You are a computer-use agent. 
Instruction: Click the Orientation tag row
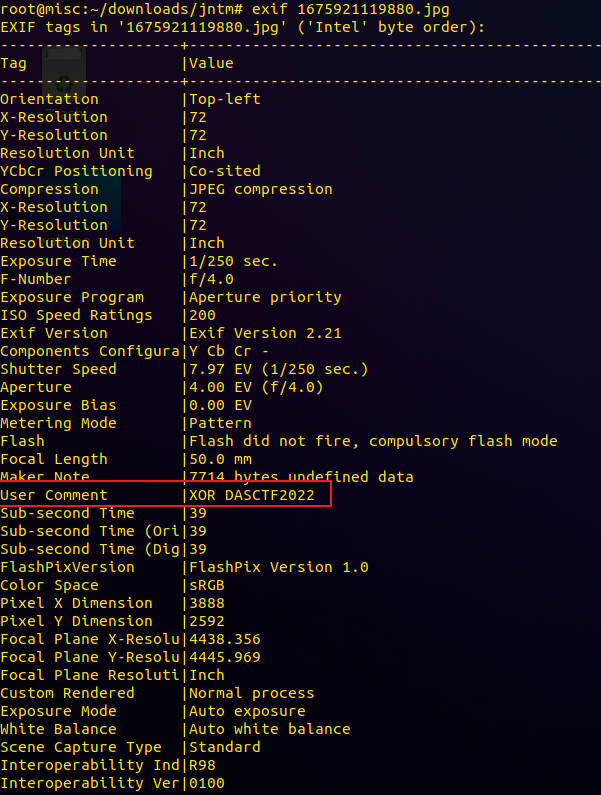[50, 99]
